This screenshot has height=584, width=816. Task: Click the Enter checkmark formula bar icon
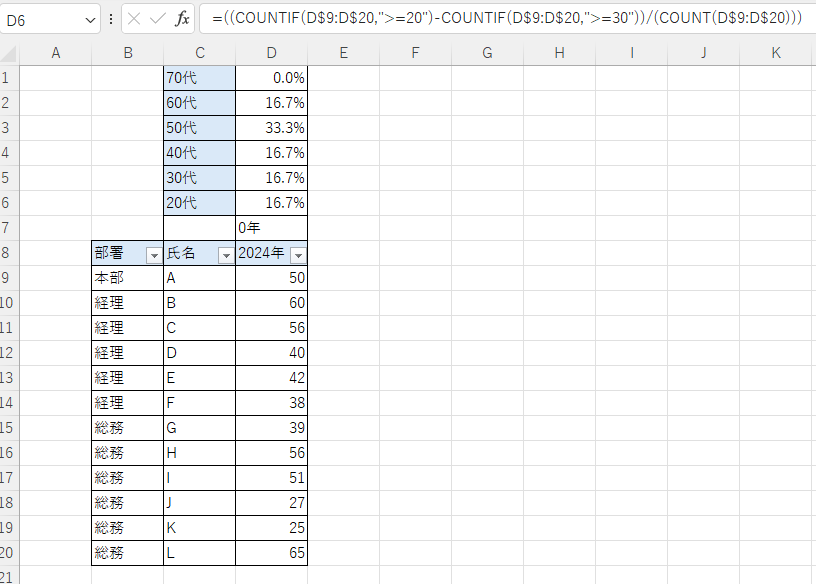(158, 19)
